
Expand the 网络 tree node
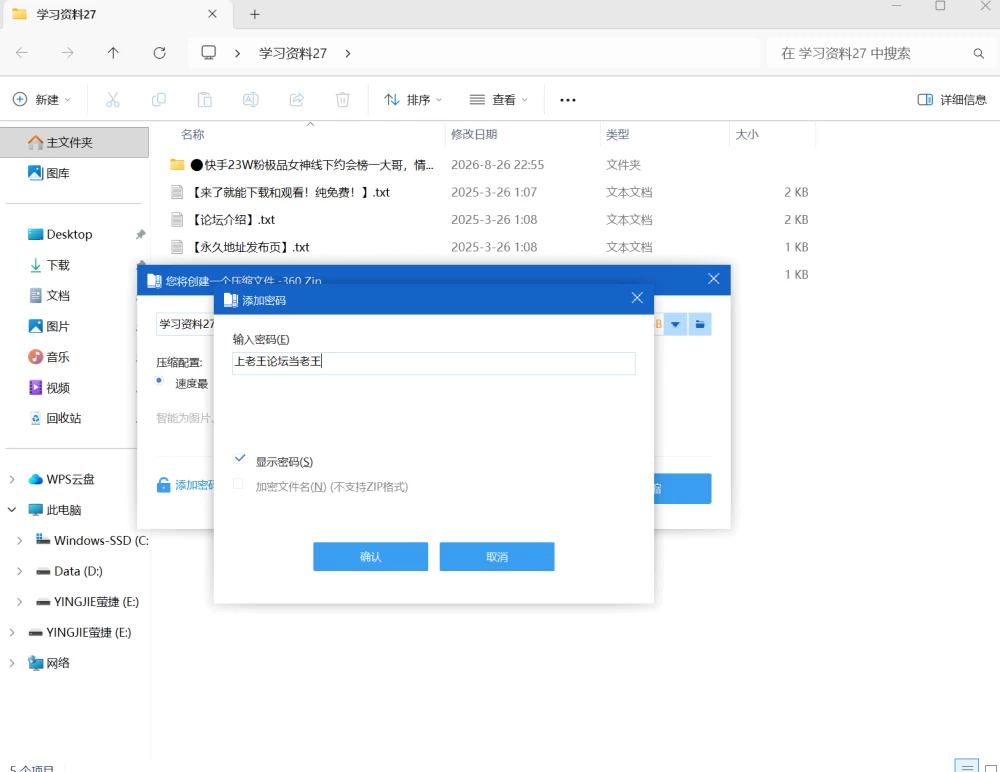(12, 663)
